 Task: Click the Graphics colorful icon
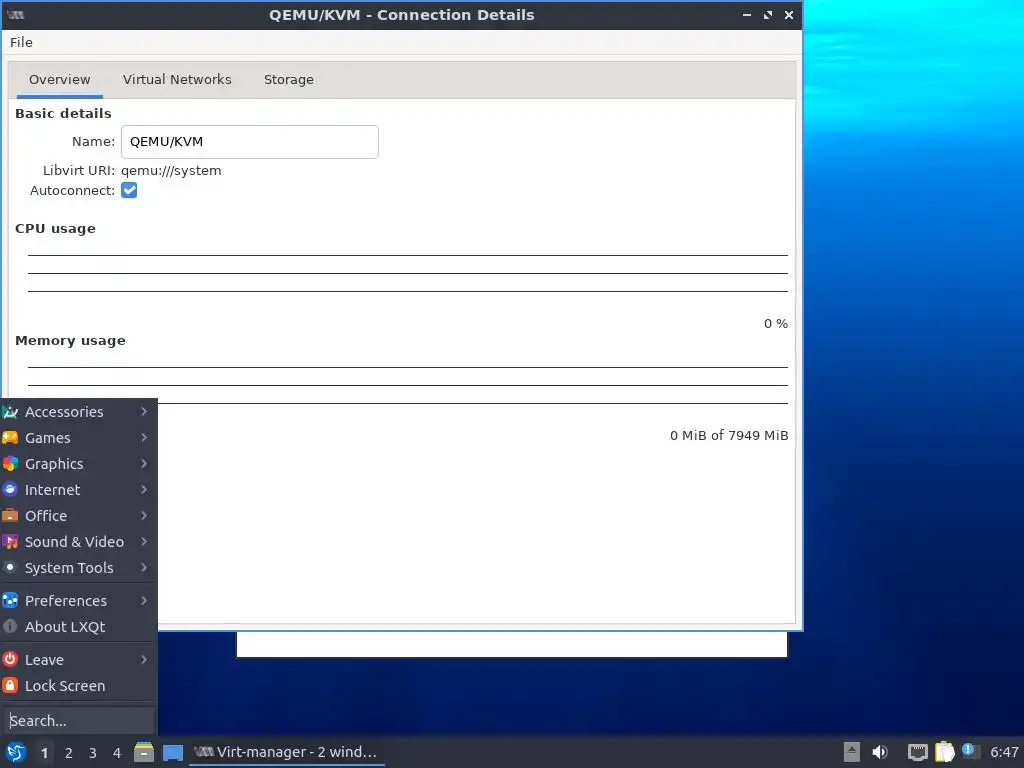(x=10, y=464)
